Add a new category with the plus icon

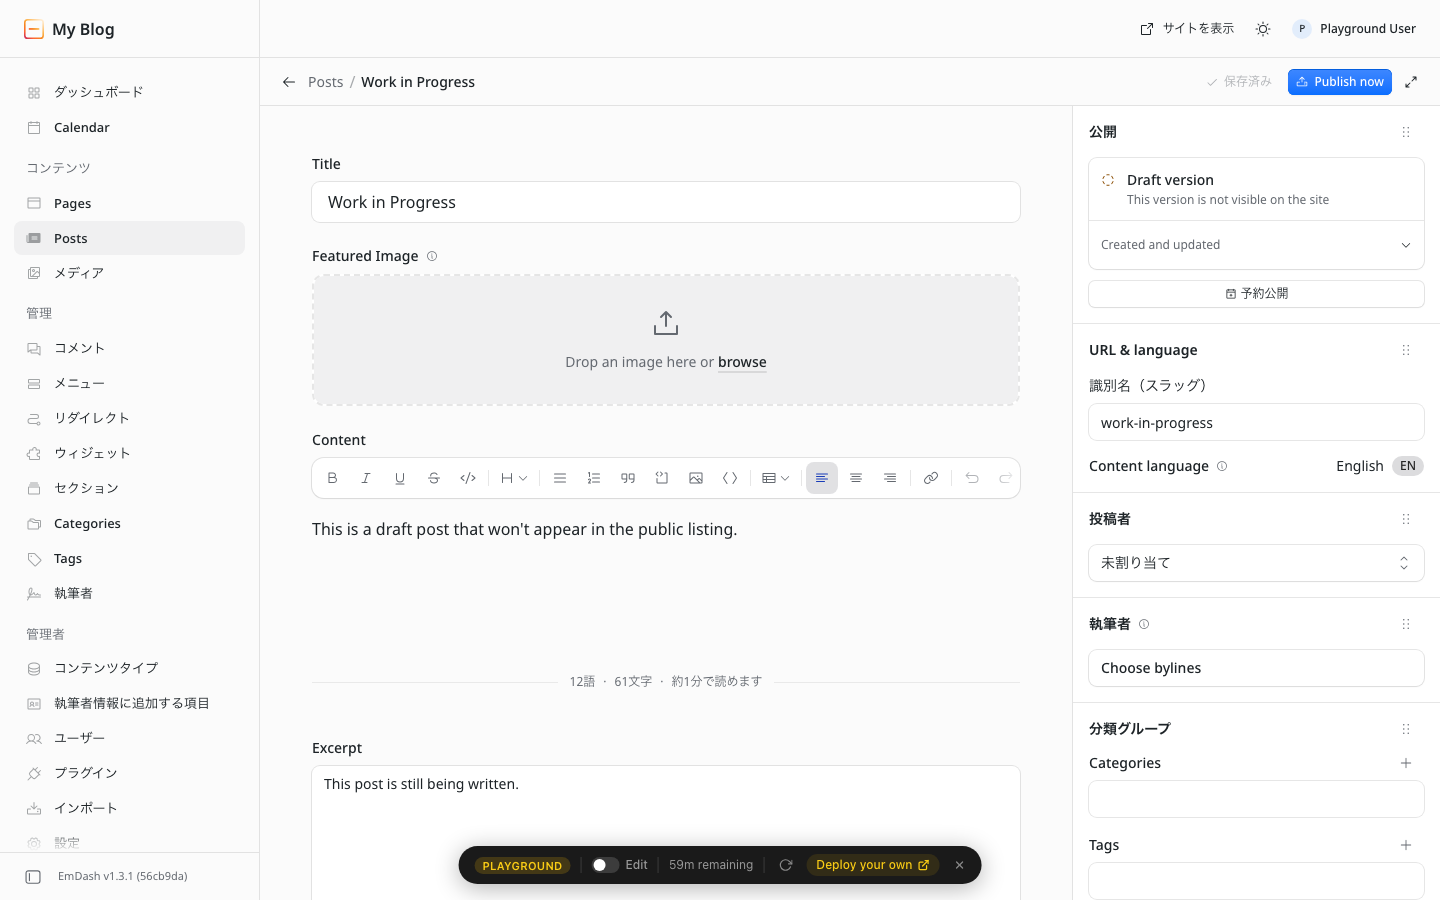(x=1406, y=763)
